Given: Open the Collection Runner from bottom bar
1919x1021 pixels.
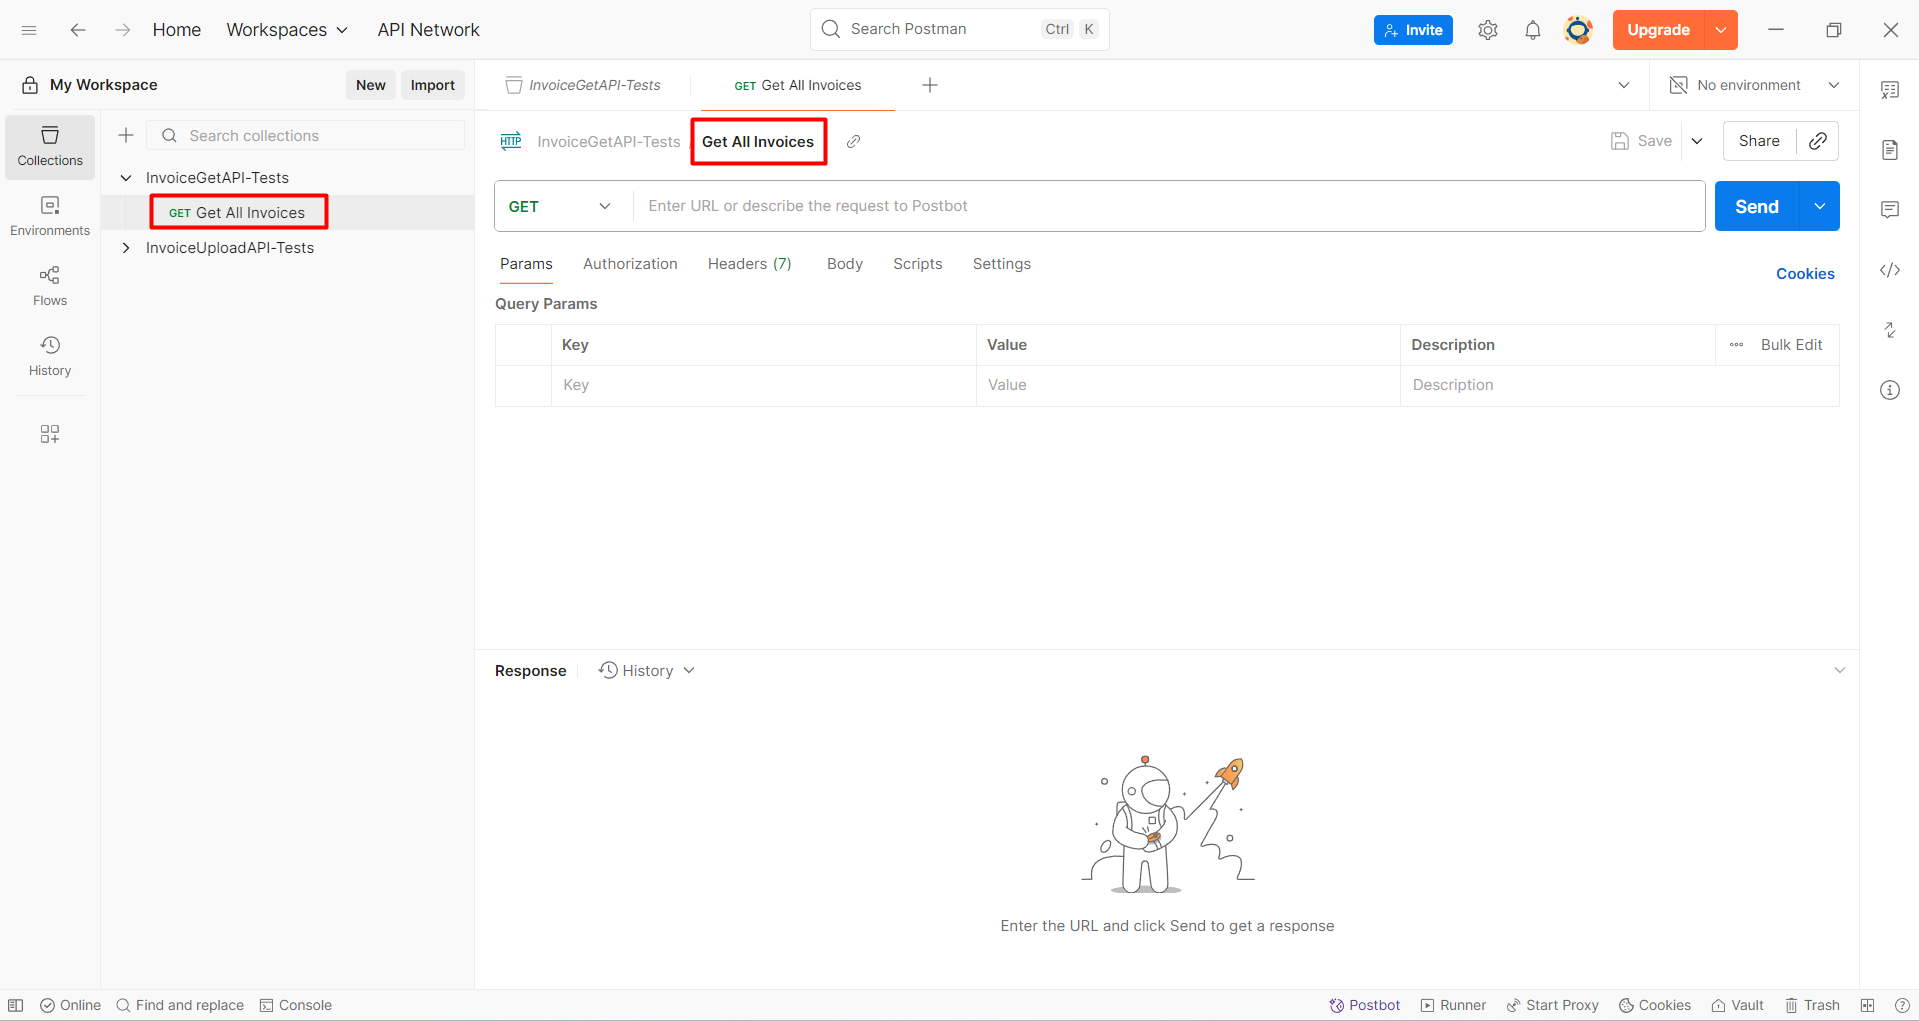Looking at the screenshot, I should 1452,1005.
